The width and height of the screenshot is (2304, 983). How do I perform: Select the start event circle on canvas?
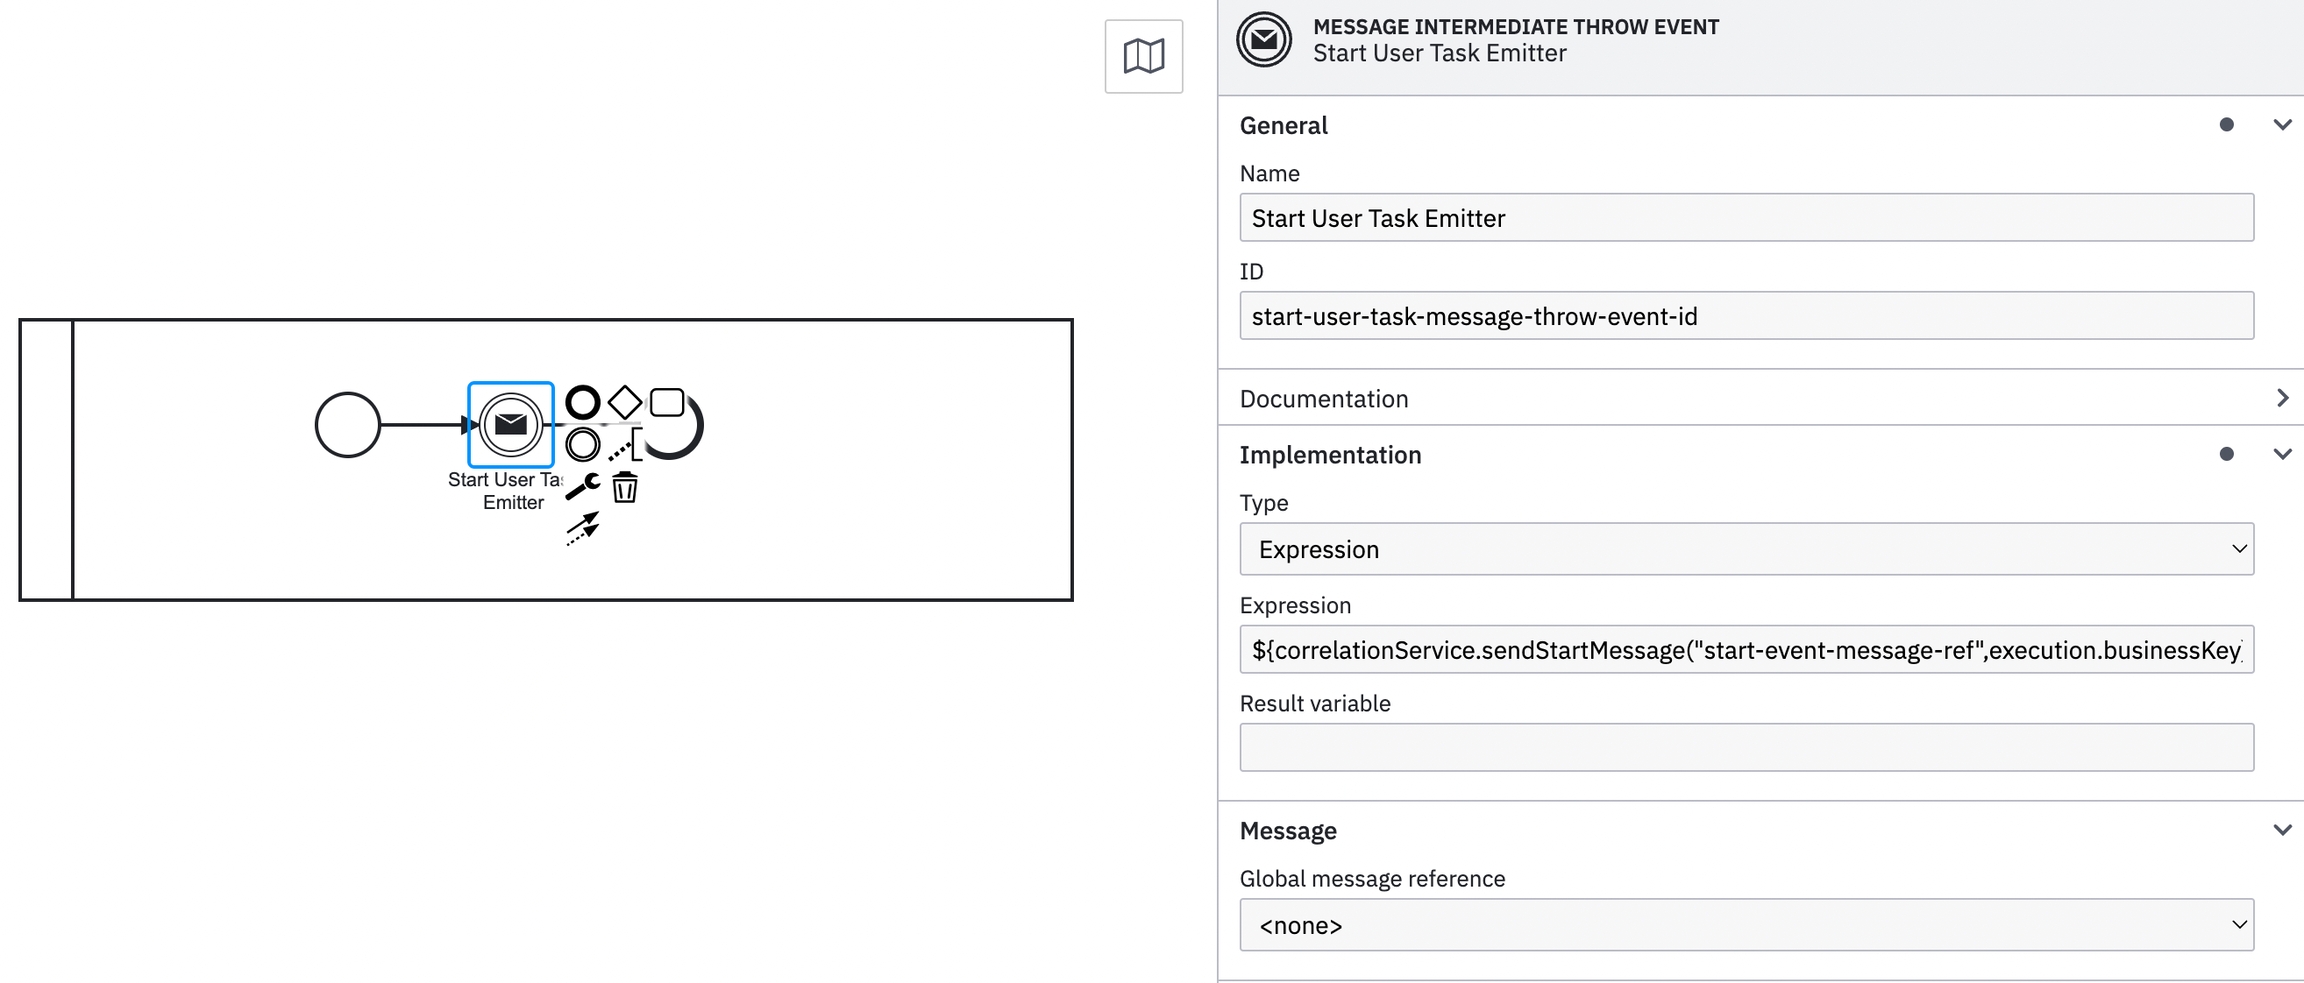tap(348, 425)
